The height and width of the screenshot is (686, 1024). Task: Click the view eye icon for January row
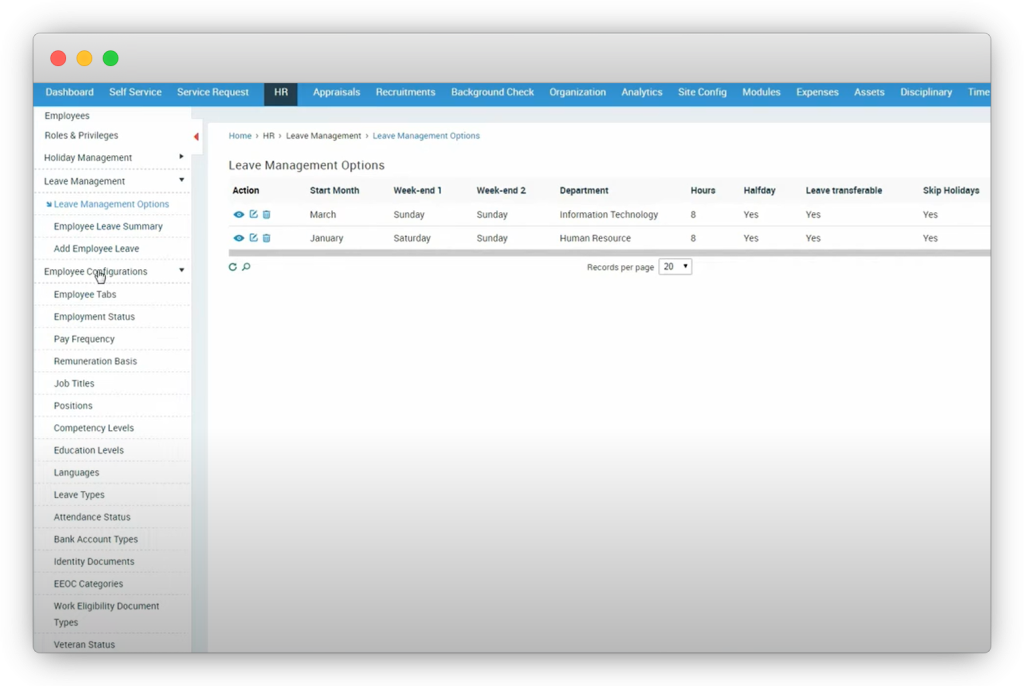click(x=239, y=238)
